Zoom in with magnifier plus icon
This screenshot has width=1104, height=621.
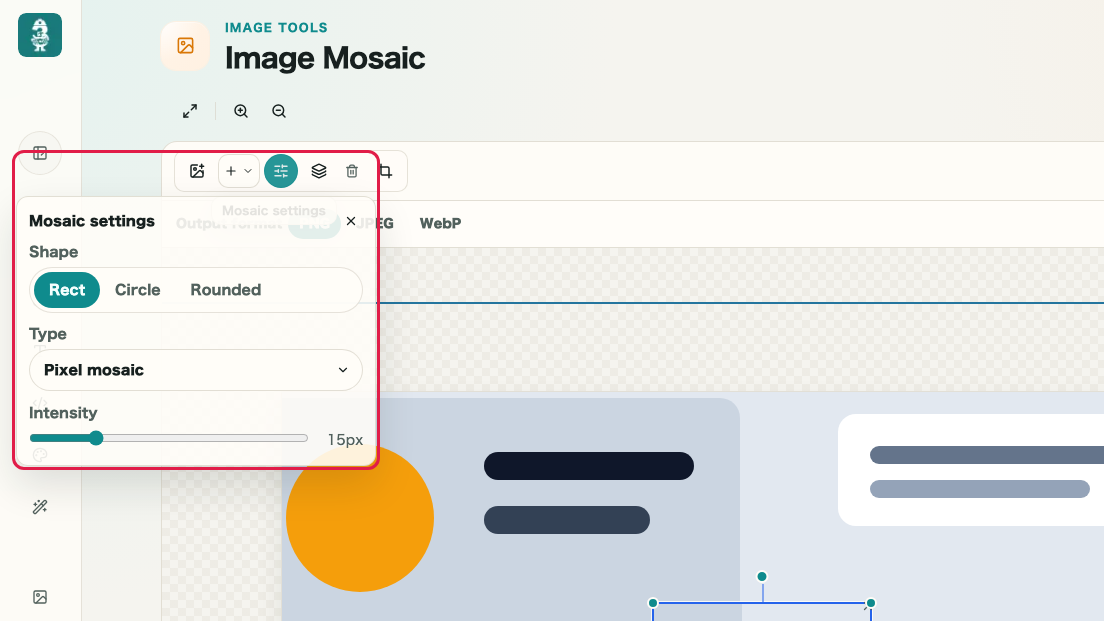241,111
